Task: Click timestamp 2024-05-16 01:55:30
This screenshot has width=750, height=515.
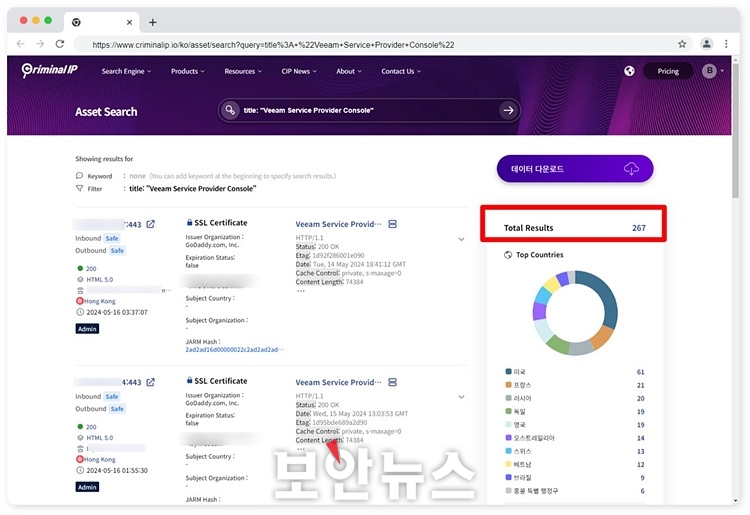Action: click(x=117, y=471)
